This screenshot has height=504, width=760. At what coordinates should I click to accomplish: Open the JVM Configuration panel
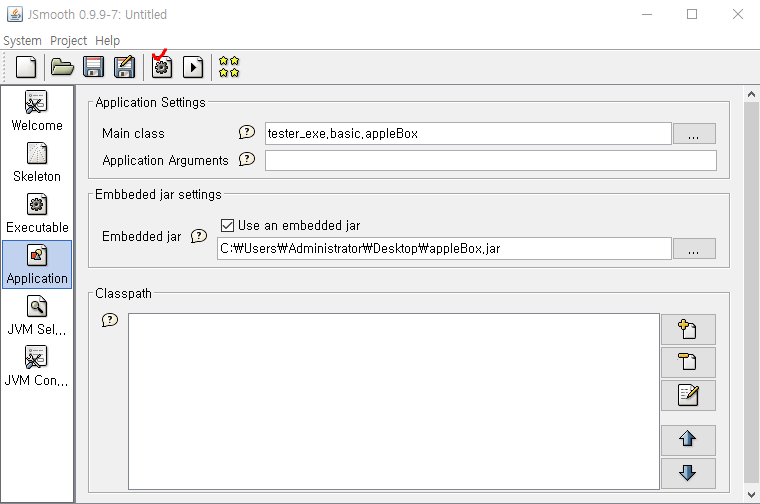point(37,366)
